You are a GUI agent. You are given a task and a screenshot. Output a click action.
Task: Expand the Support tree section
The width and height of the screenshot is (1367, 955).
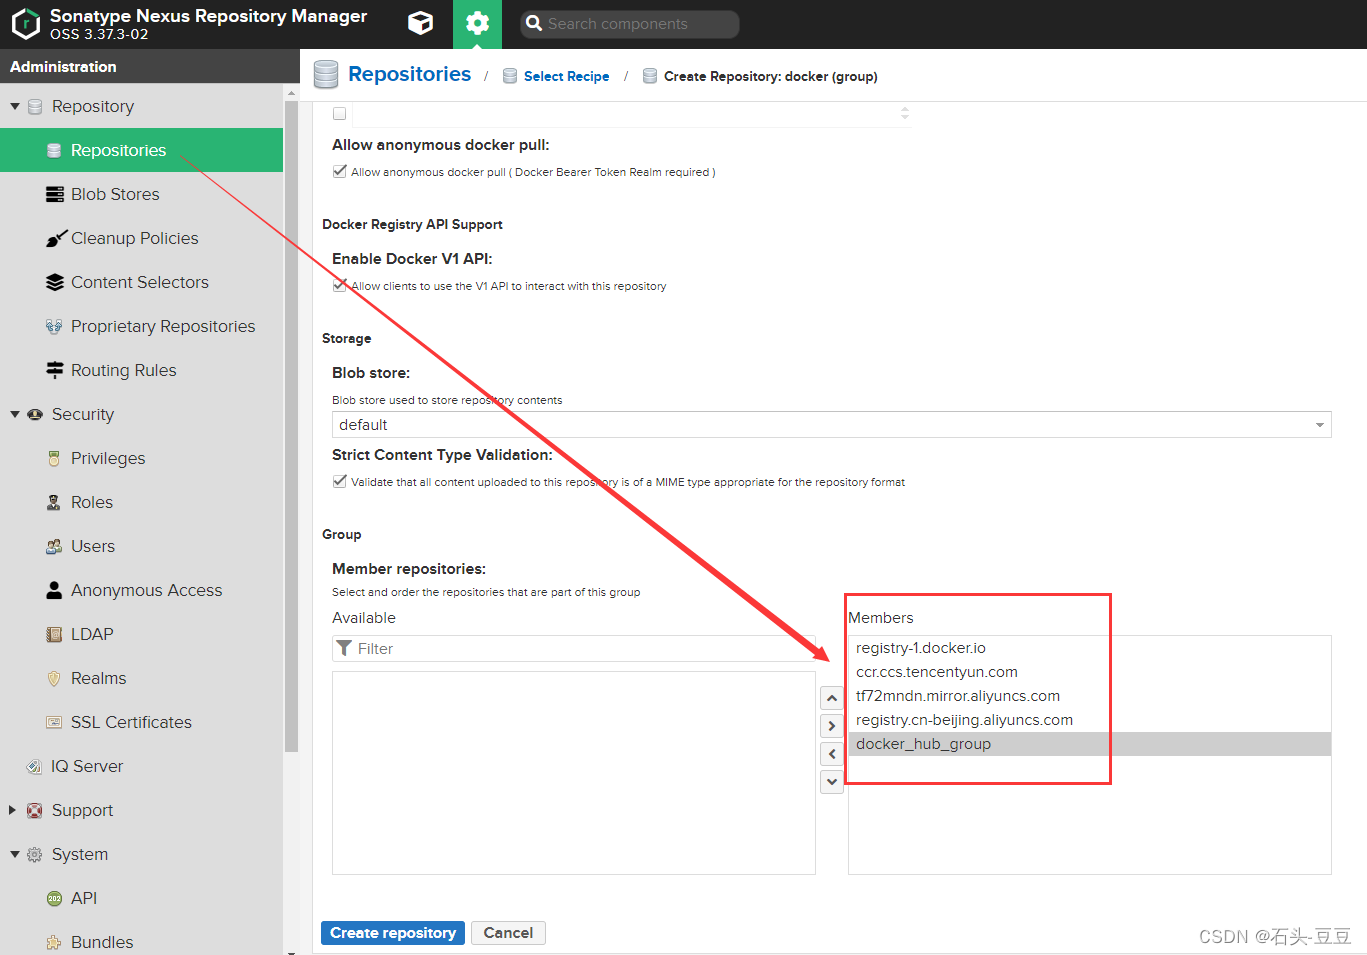pos(13,810)
